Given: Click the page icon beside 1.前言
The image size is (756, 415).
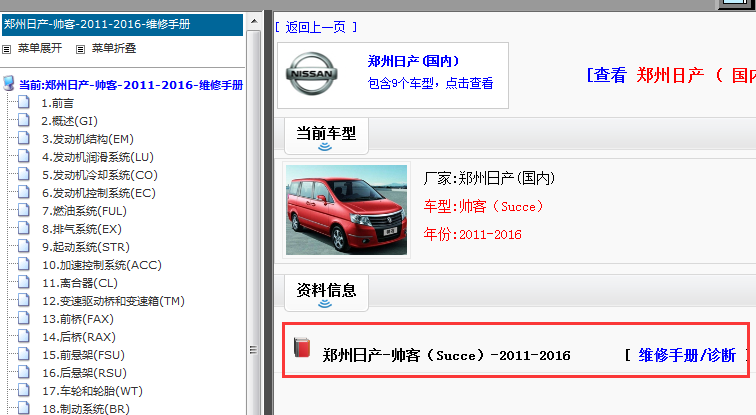Looking at the screenshot, I should coord(24,103).
